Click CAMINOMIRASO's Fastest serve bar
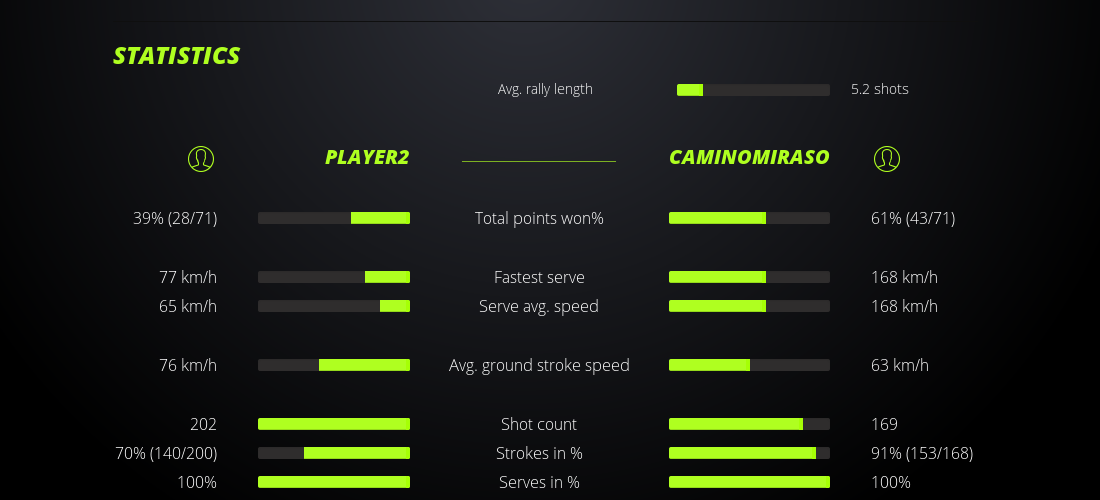The width and height of the screenshot is (1100, 500). click(x=749, y=277)
